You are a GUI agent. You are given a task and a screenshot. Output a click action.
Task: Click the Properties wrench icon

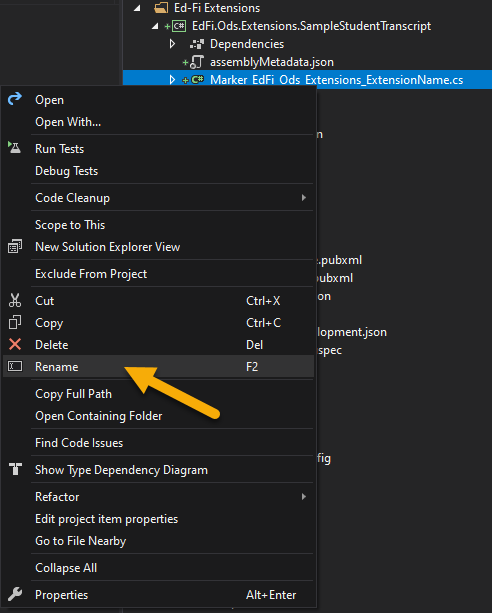click(15, 594)
